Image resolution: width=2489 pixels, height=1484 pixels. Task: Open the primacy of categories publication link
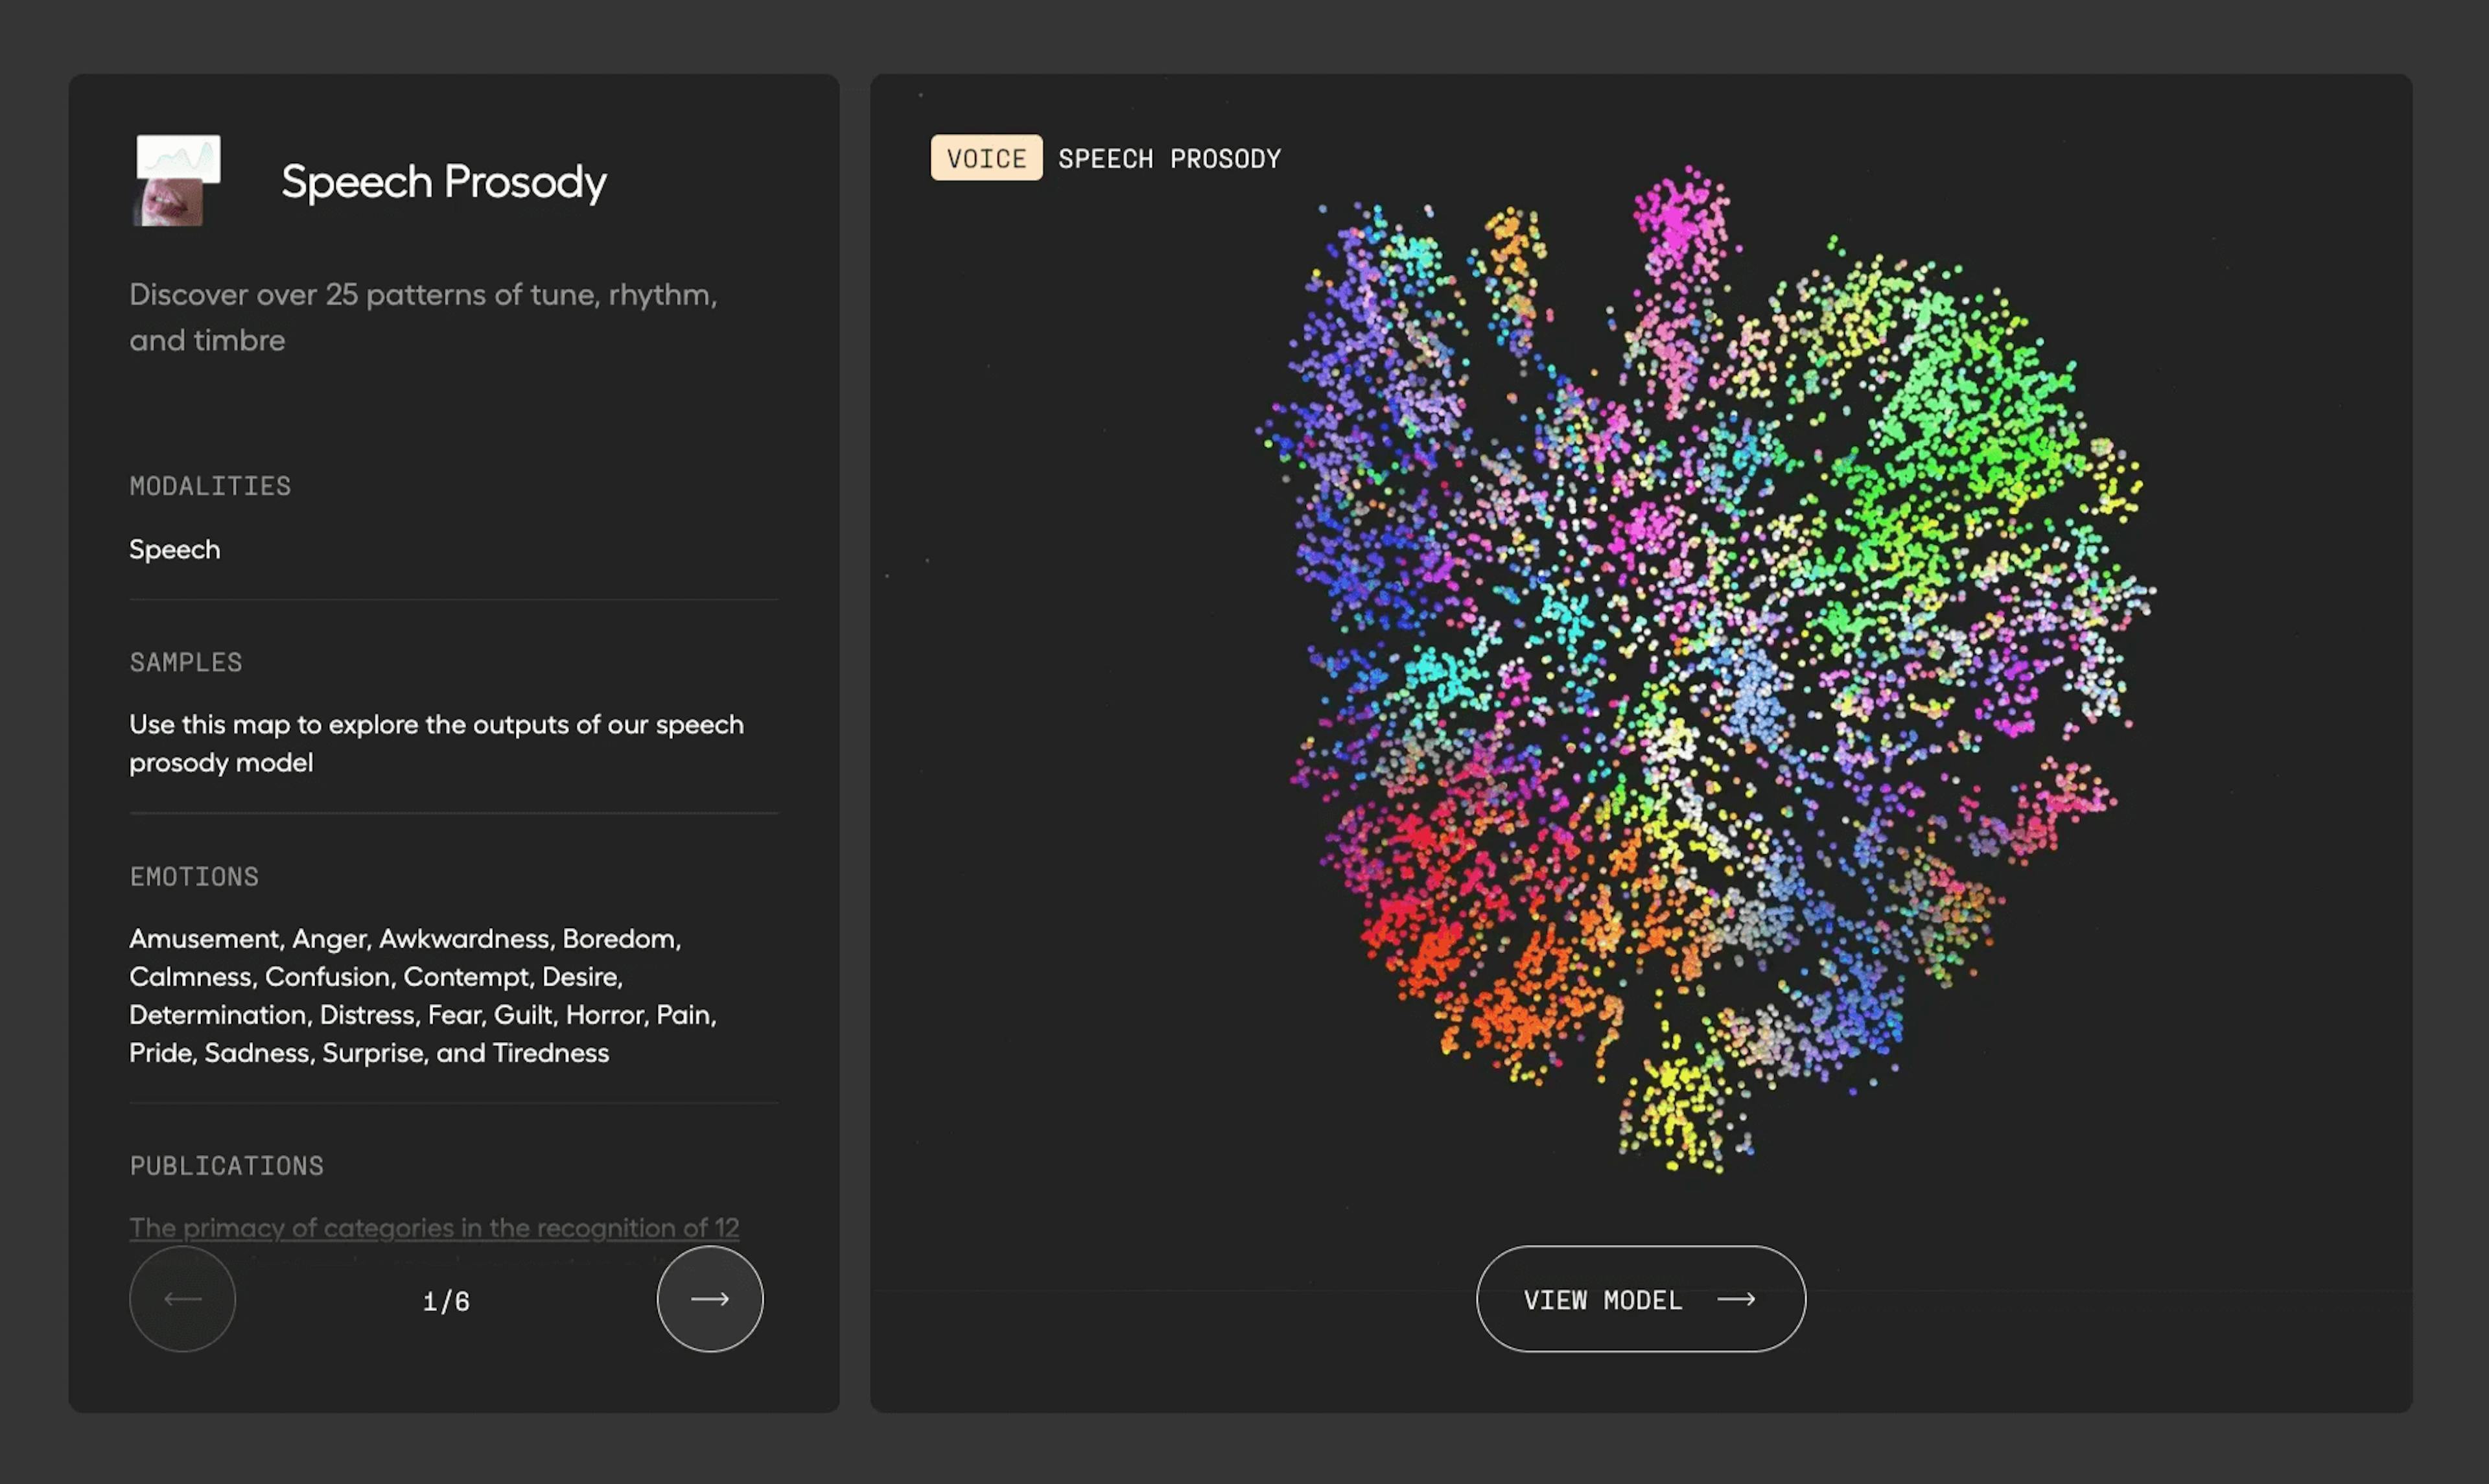click(x=434, y=1227)
